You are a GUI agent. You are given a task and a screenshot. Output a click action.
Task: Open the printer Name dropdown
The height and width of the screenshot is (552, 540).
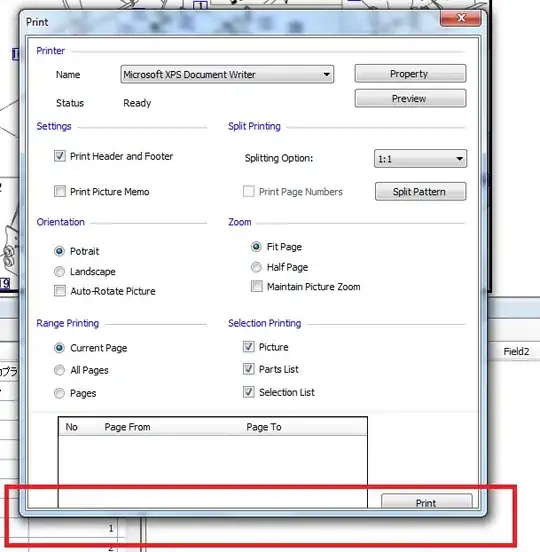tap(227, 74)
